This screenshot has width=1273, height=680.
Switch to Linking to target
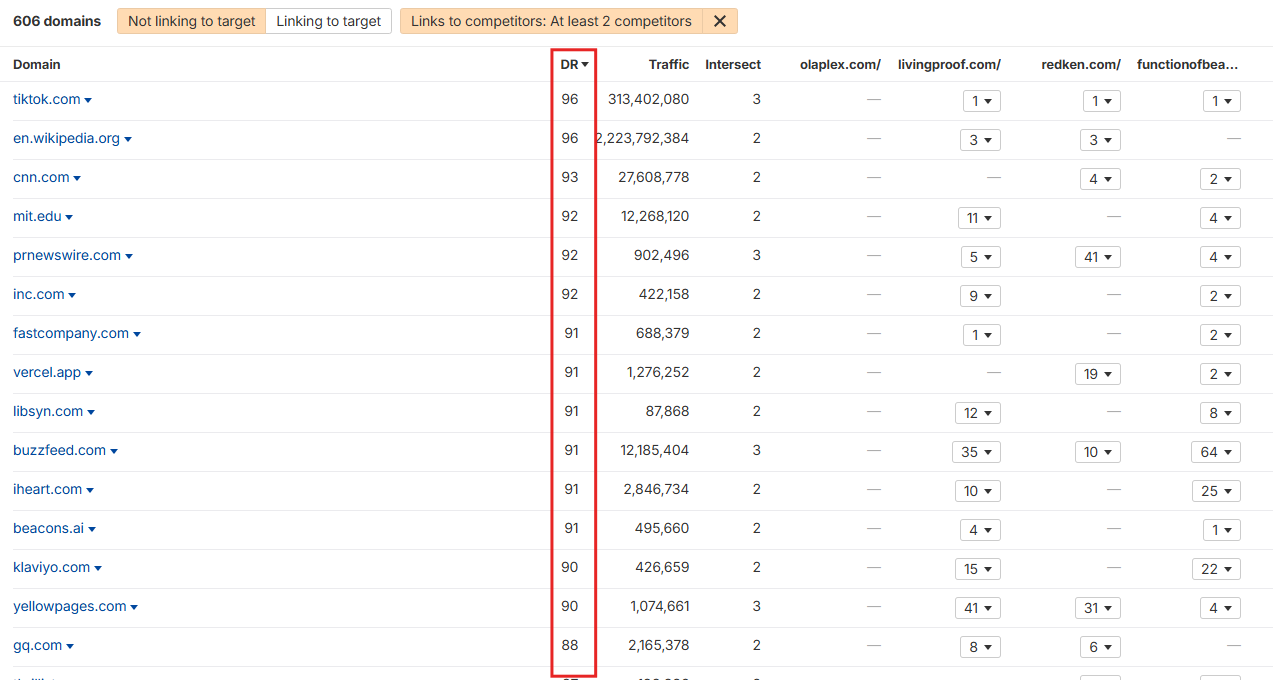pos(328,21)
